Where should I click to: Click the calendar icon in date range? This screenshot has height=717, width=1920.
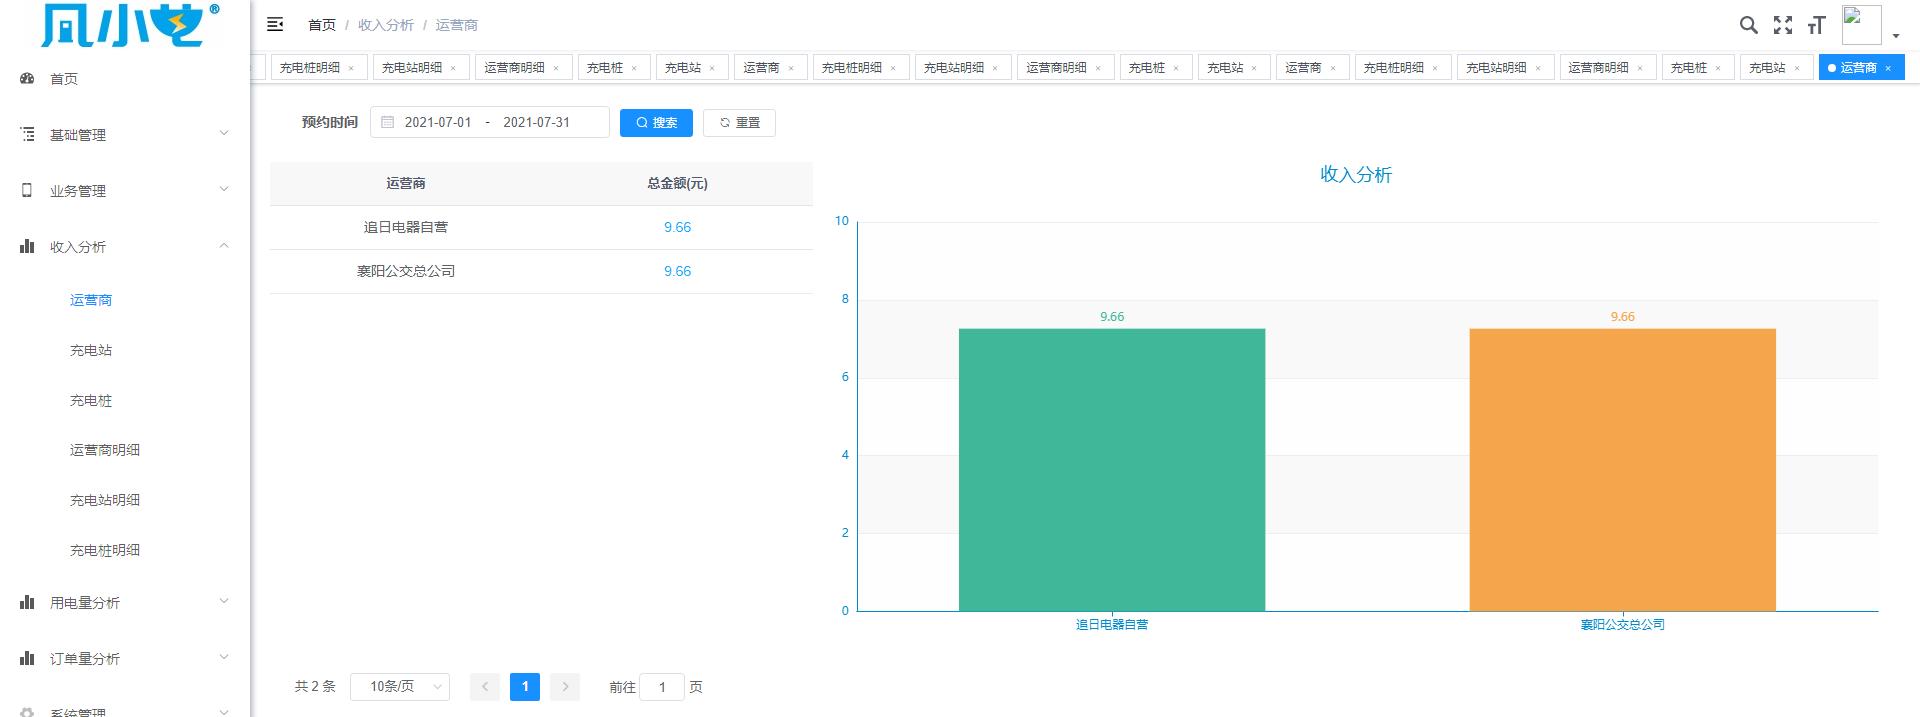point(388,122)
